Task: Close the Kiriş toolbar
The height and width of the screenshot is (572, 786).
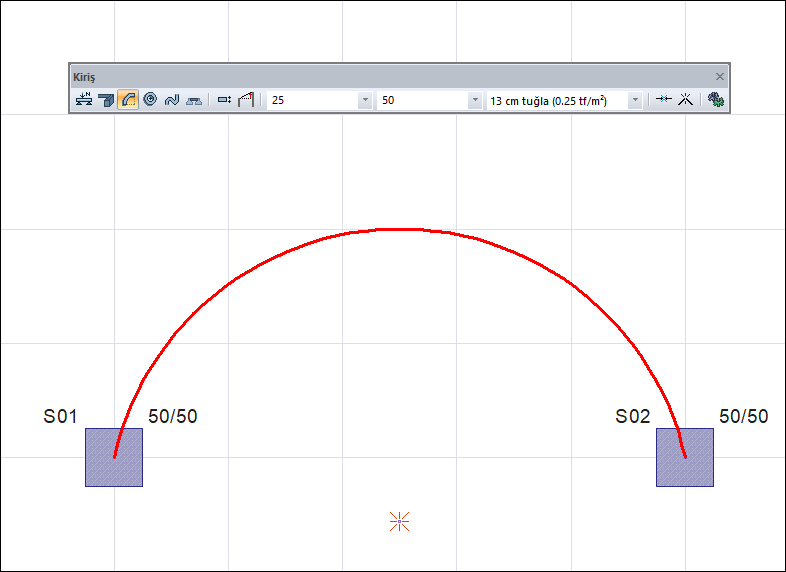Action: [719, 76]
